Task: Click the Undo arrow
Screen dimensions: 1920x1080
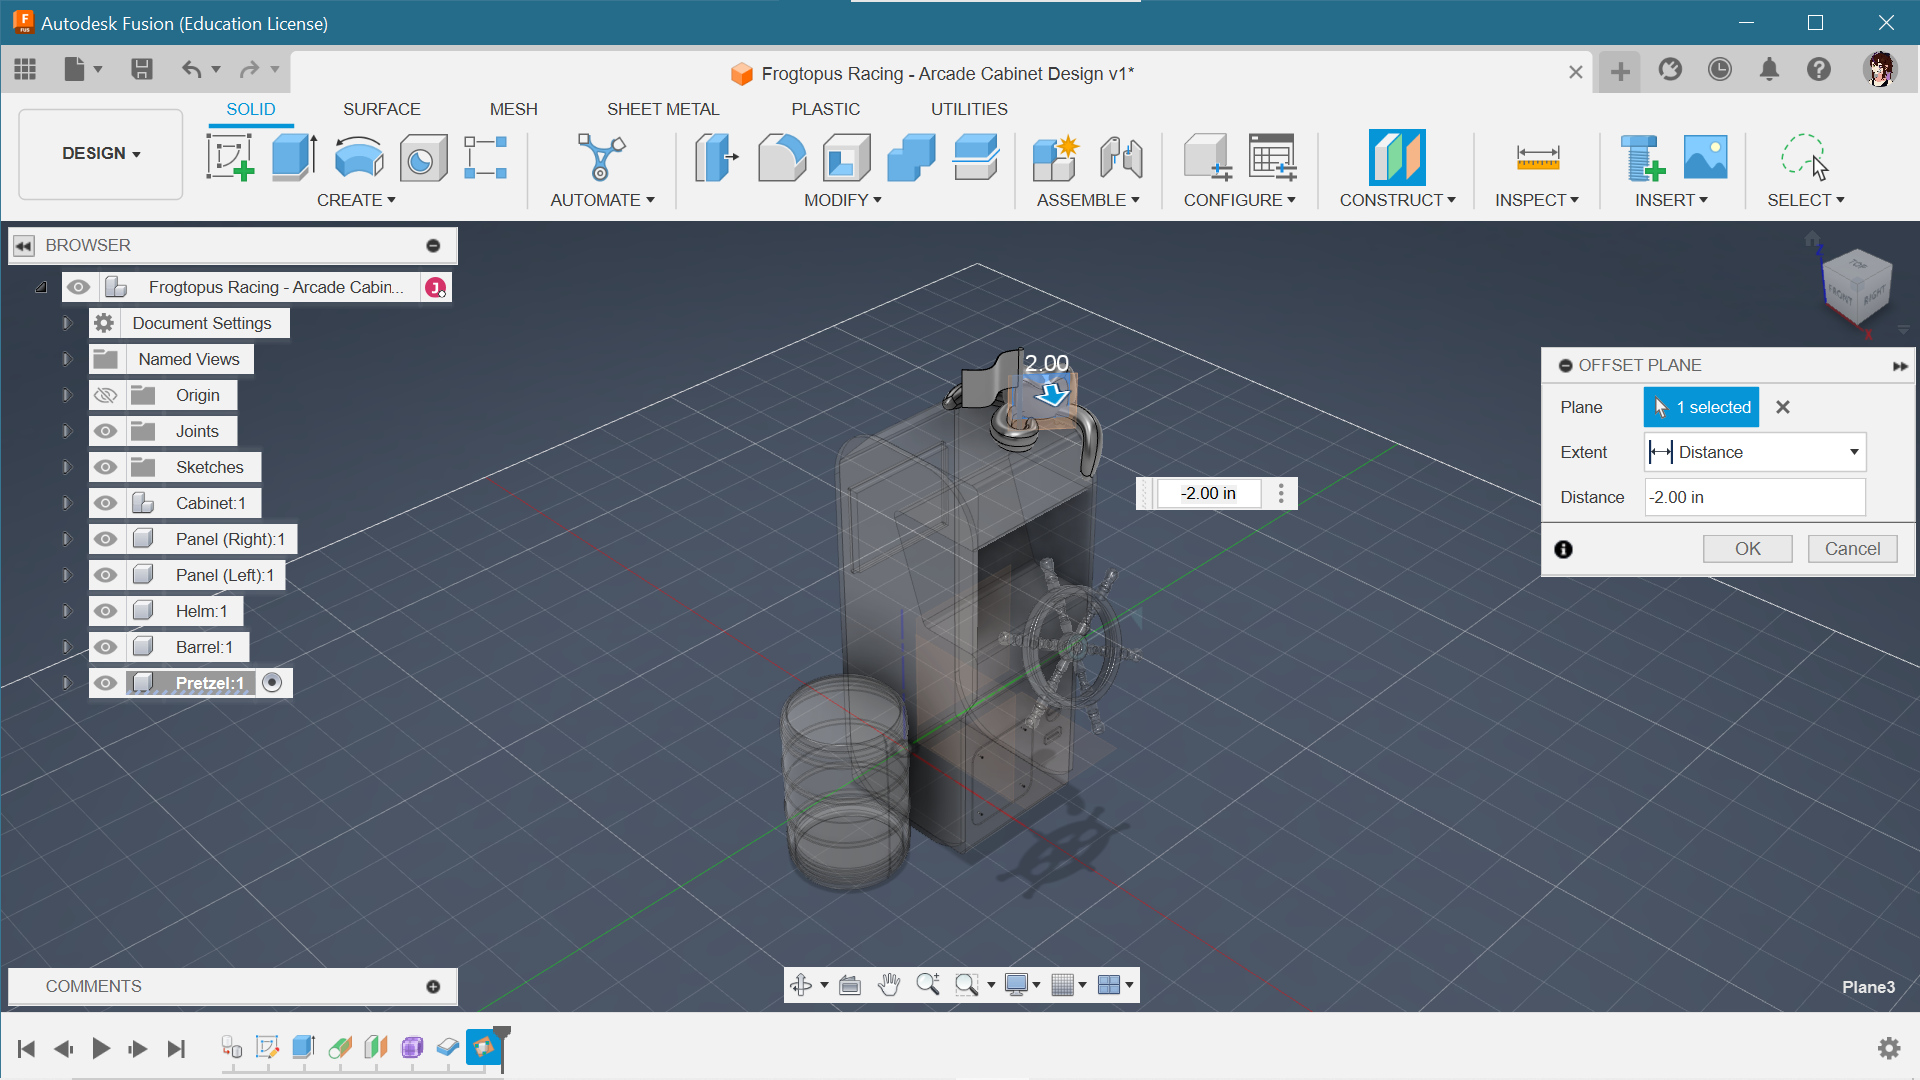Action: point(191,69)
